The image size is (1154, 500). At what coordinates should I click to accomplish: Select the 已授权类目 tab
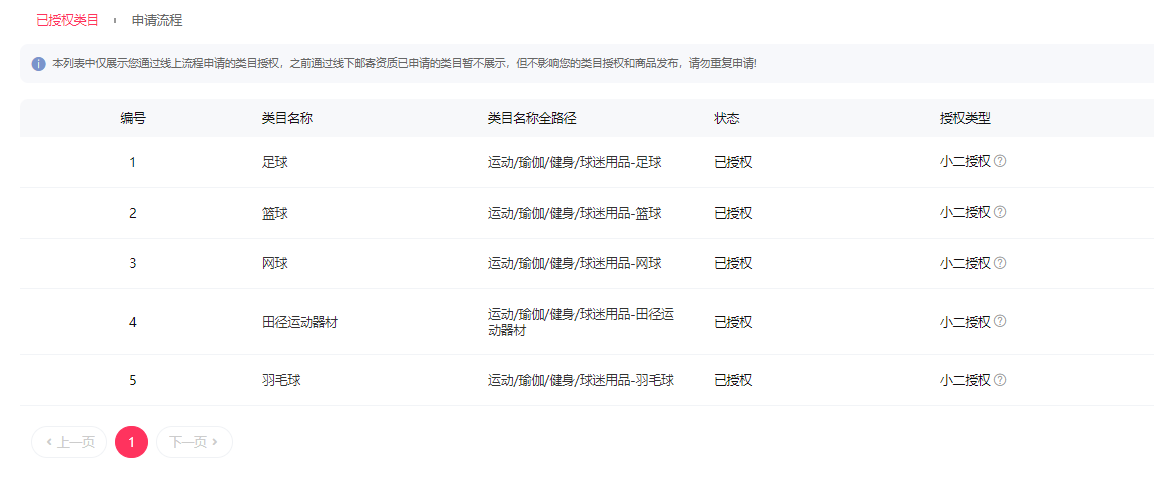[x=67, y=20]
